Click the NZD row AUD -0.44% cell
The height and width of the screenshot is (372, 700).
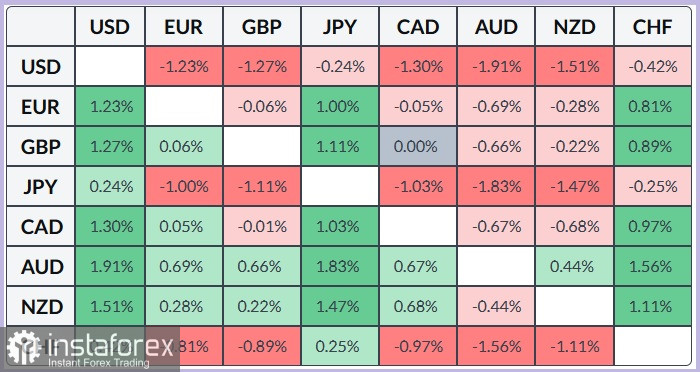tap(496, 306)
